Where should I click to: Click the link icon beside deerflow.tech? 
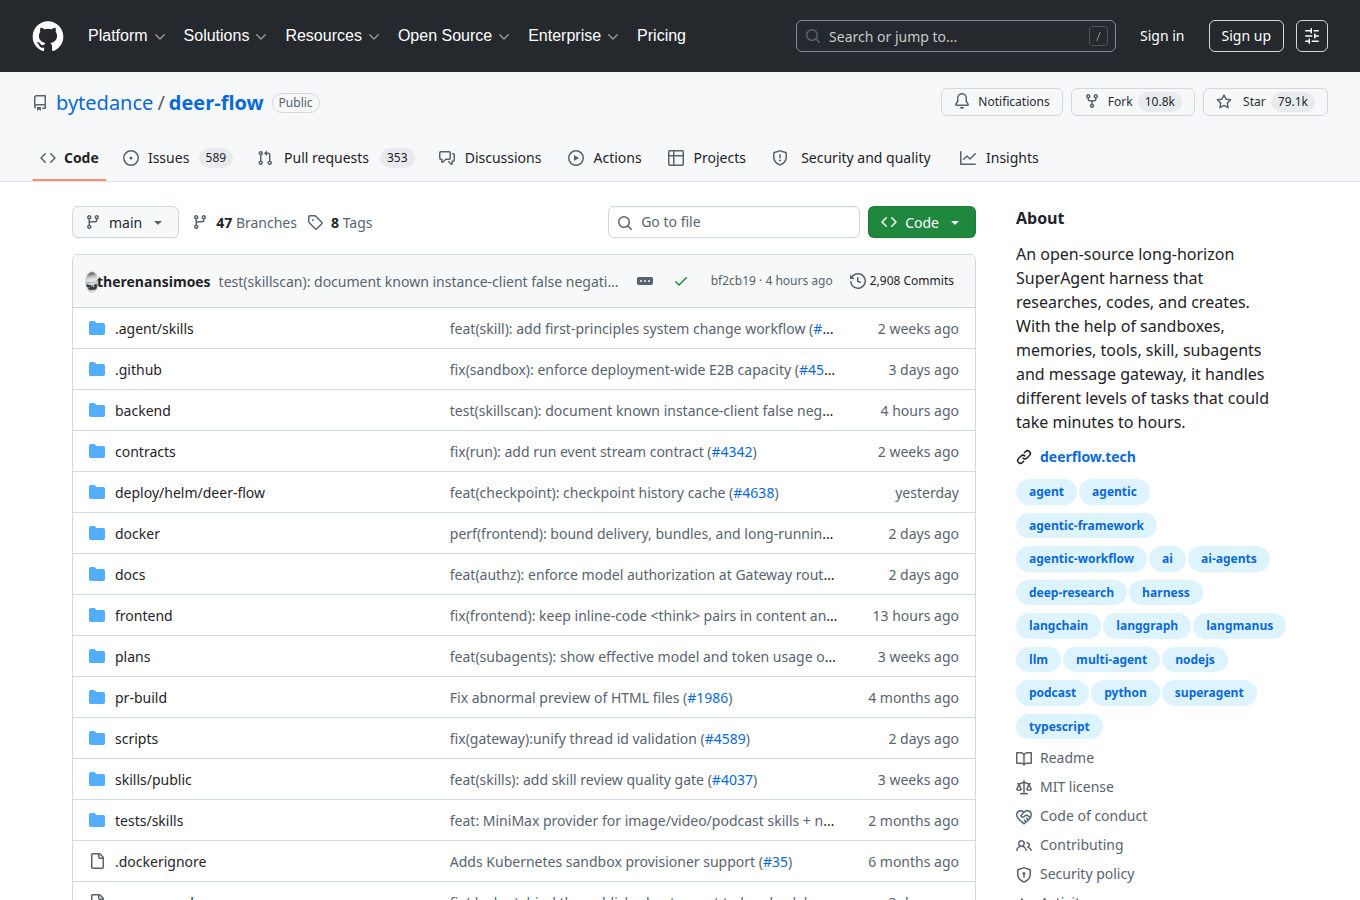(x=1024, y=457)
